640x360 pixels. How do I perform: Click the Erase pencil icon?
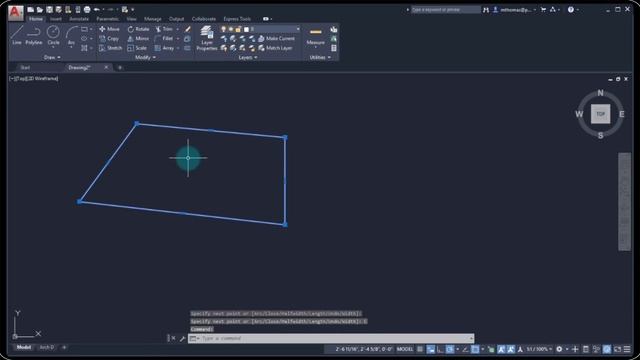(x=187, y=29)
